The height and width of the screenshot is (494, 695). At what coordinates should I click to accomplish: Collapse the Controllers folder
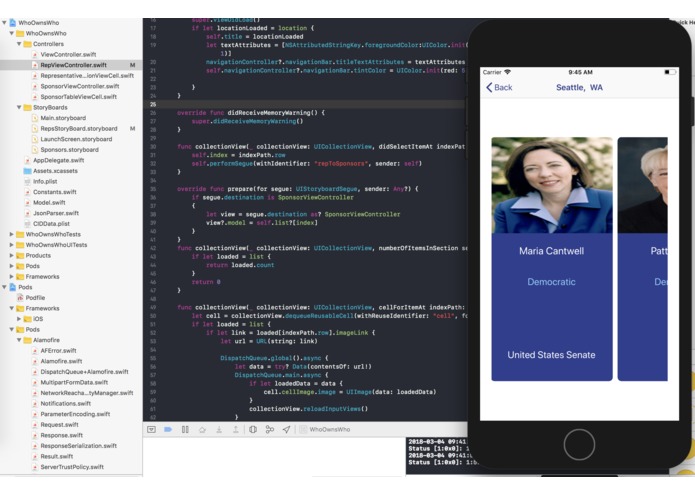[19, 44]
